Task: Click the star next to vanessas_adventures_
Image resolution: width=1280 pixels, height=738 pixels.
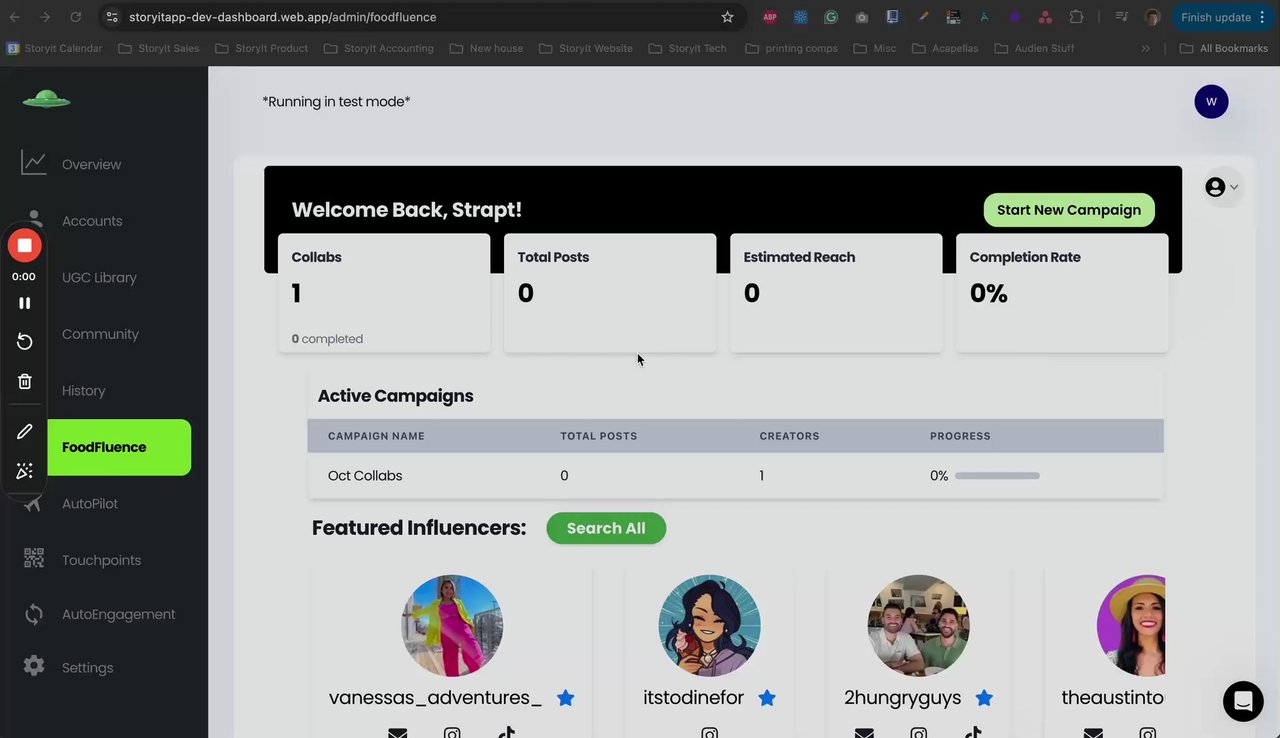Action: tap(566, 698)
